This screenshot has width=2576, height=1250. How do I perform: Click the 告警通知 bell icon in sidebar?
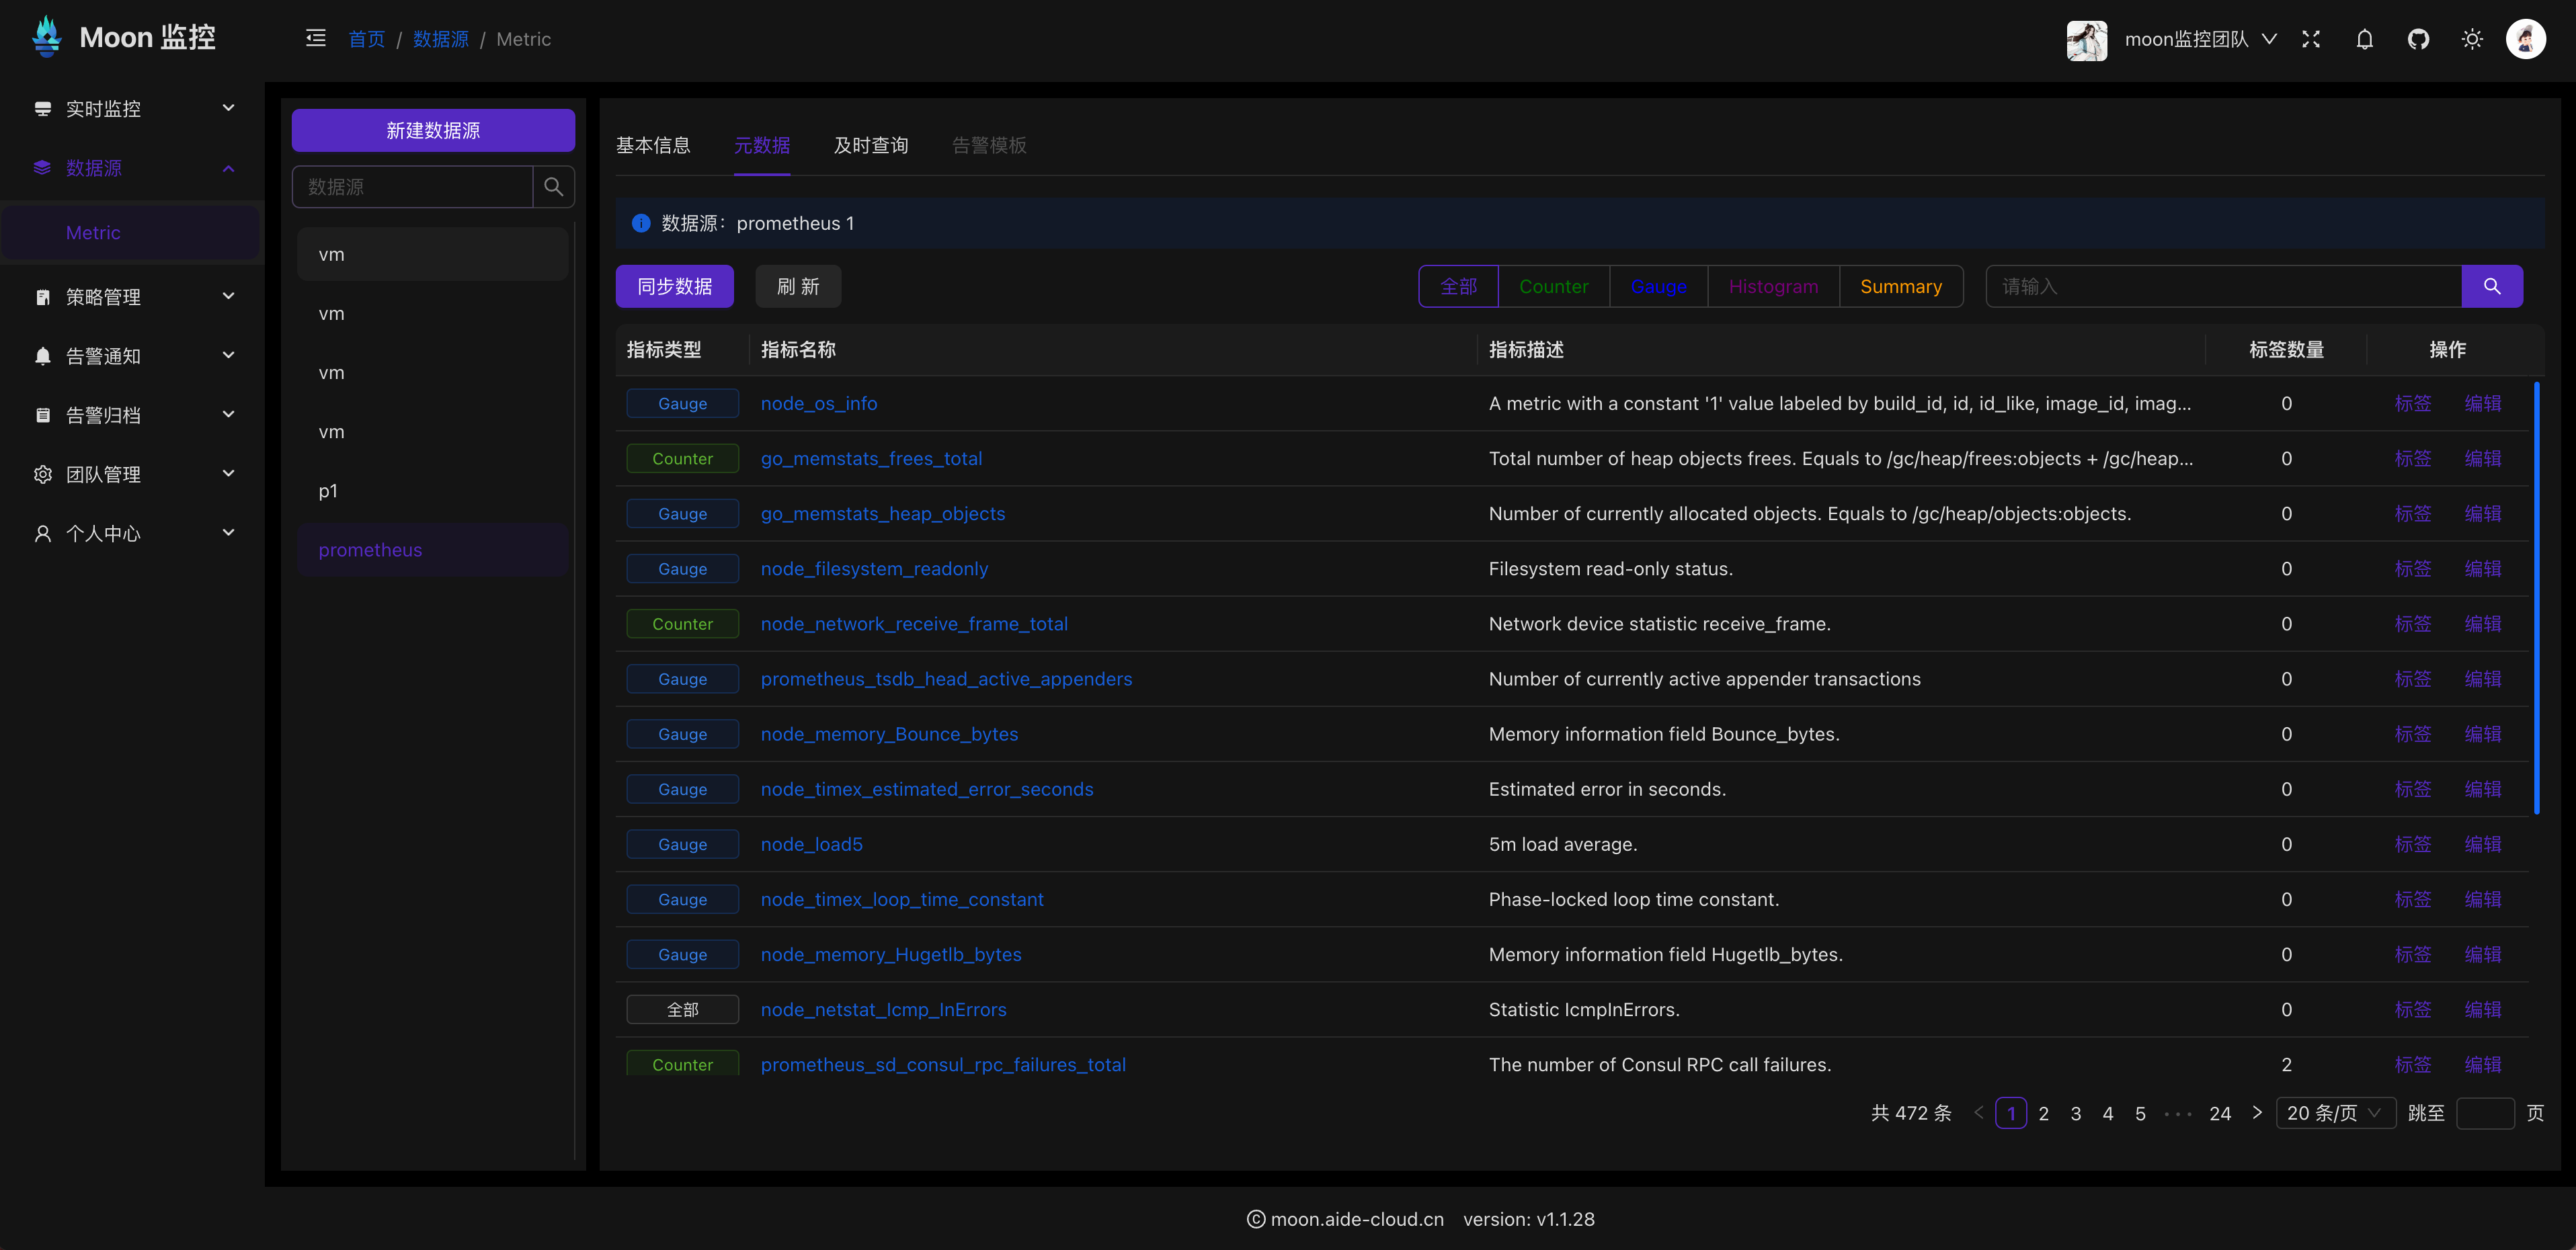(x=43, y=356)
